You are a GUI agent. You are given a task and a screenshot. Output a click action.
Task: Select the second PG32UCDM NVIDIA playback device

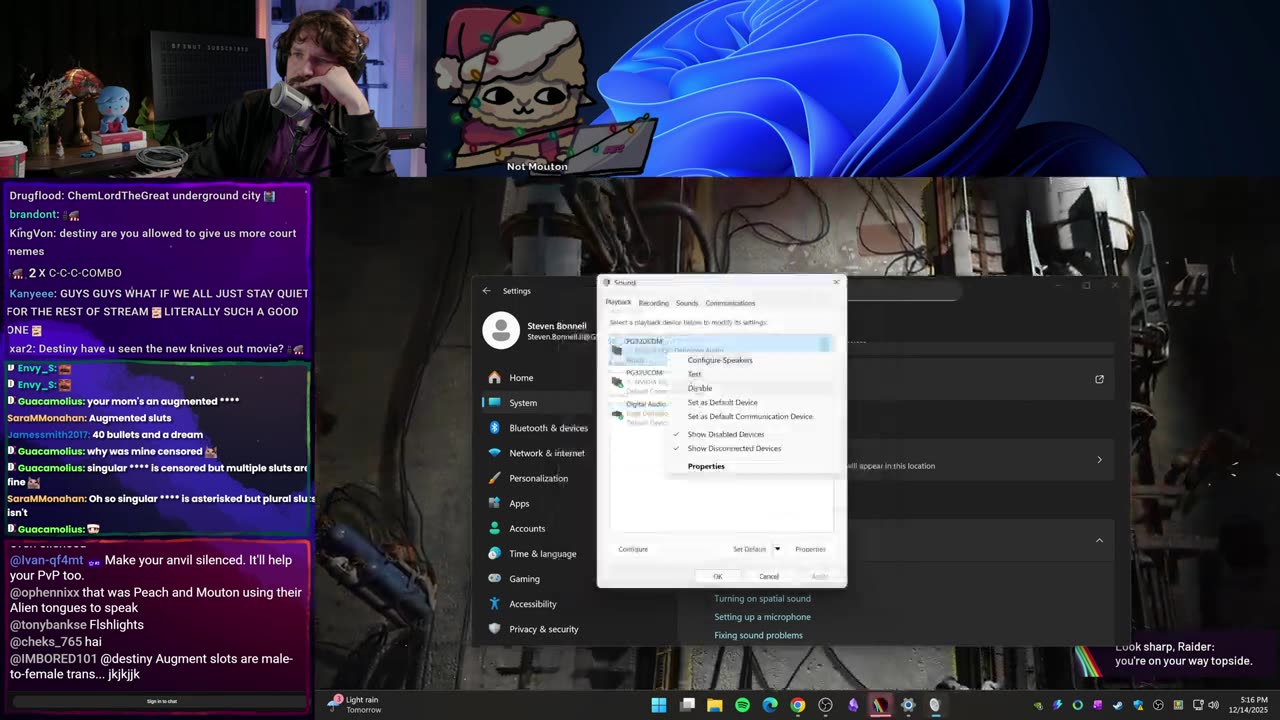[640, 380]
